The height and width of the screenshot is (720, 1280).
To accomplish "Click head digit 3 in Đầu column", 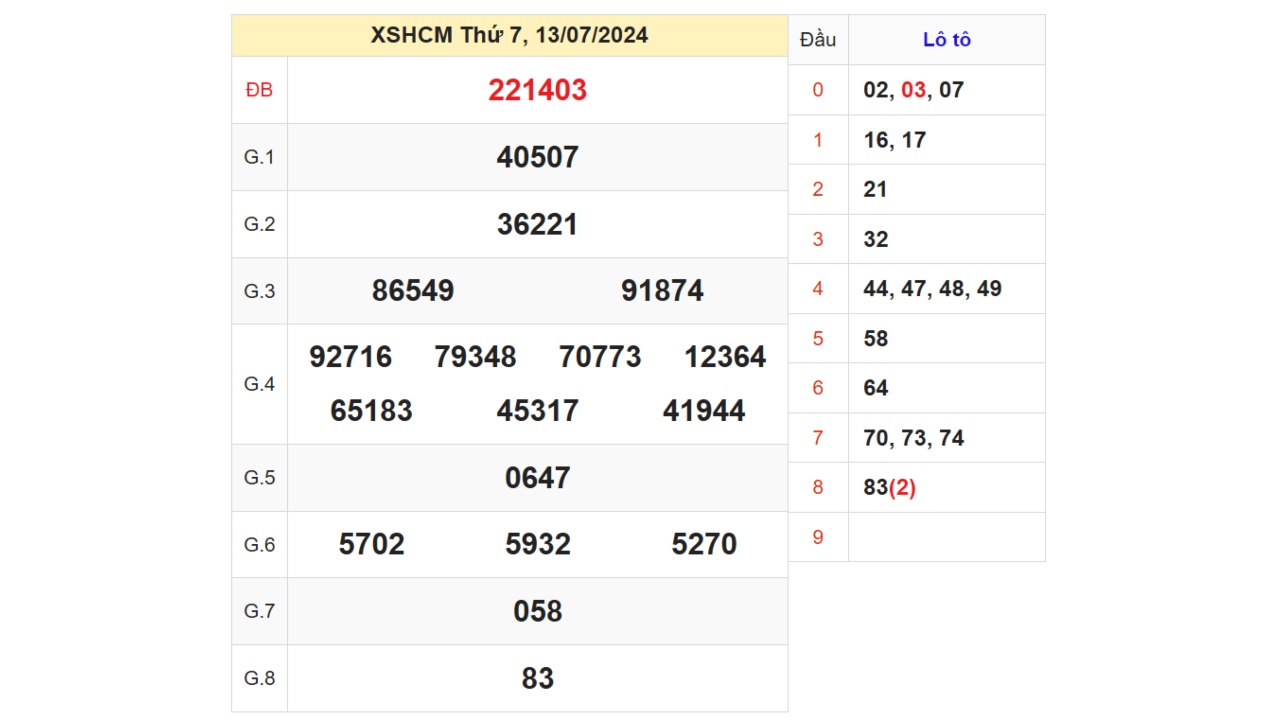I will [818, 239].
